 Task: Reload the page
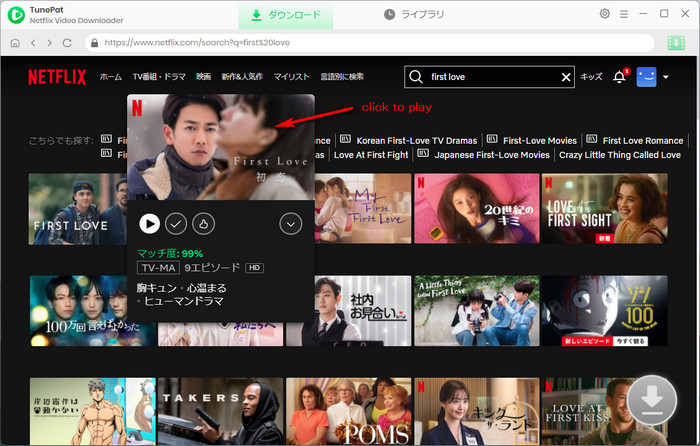[67, 43]
